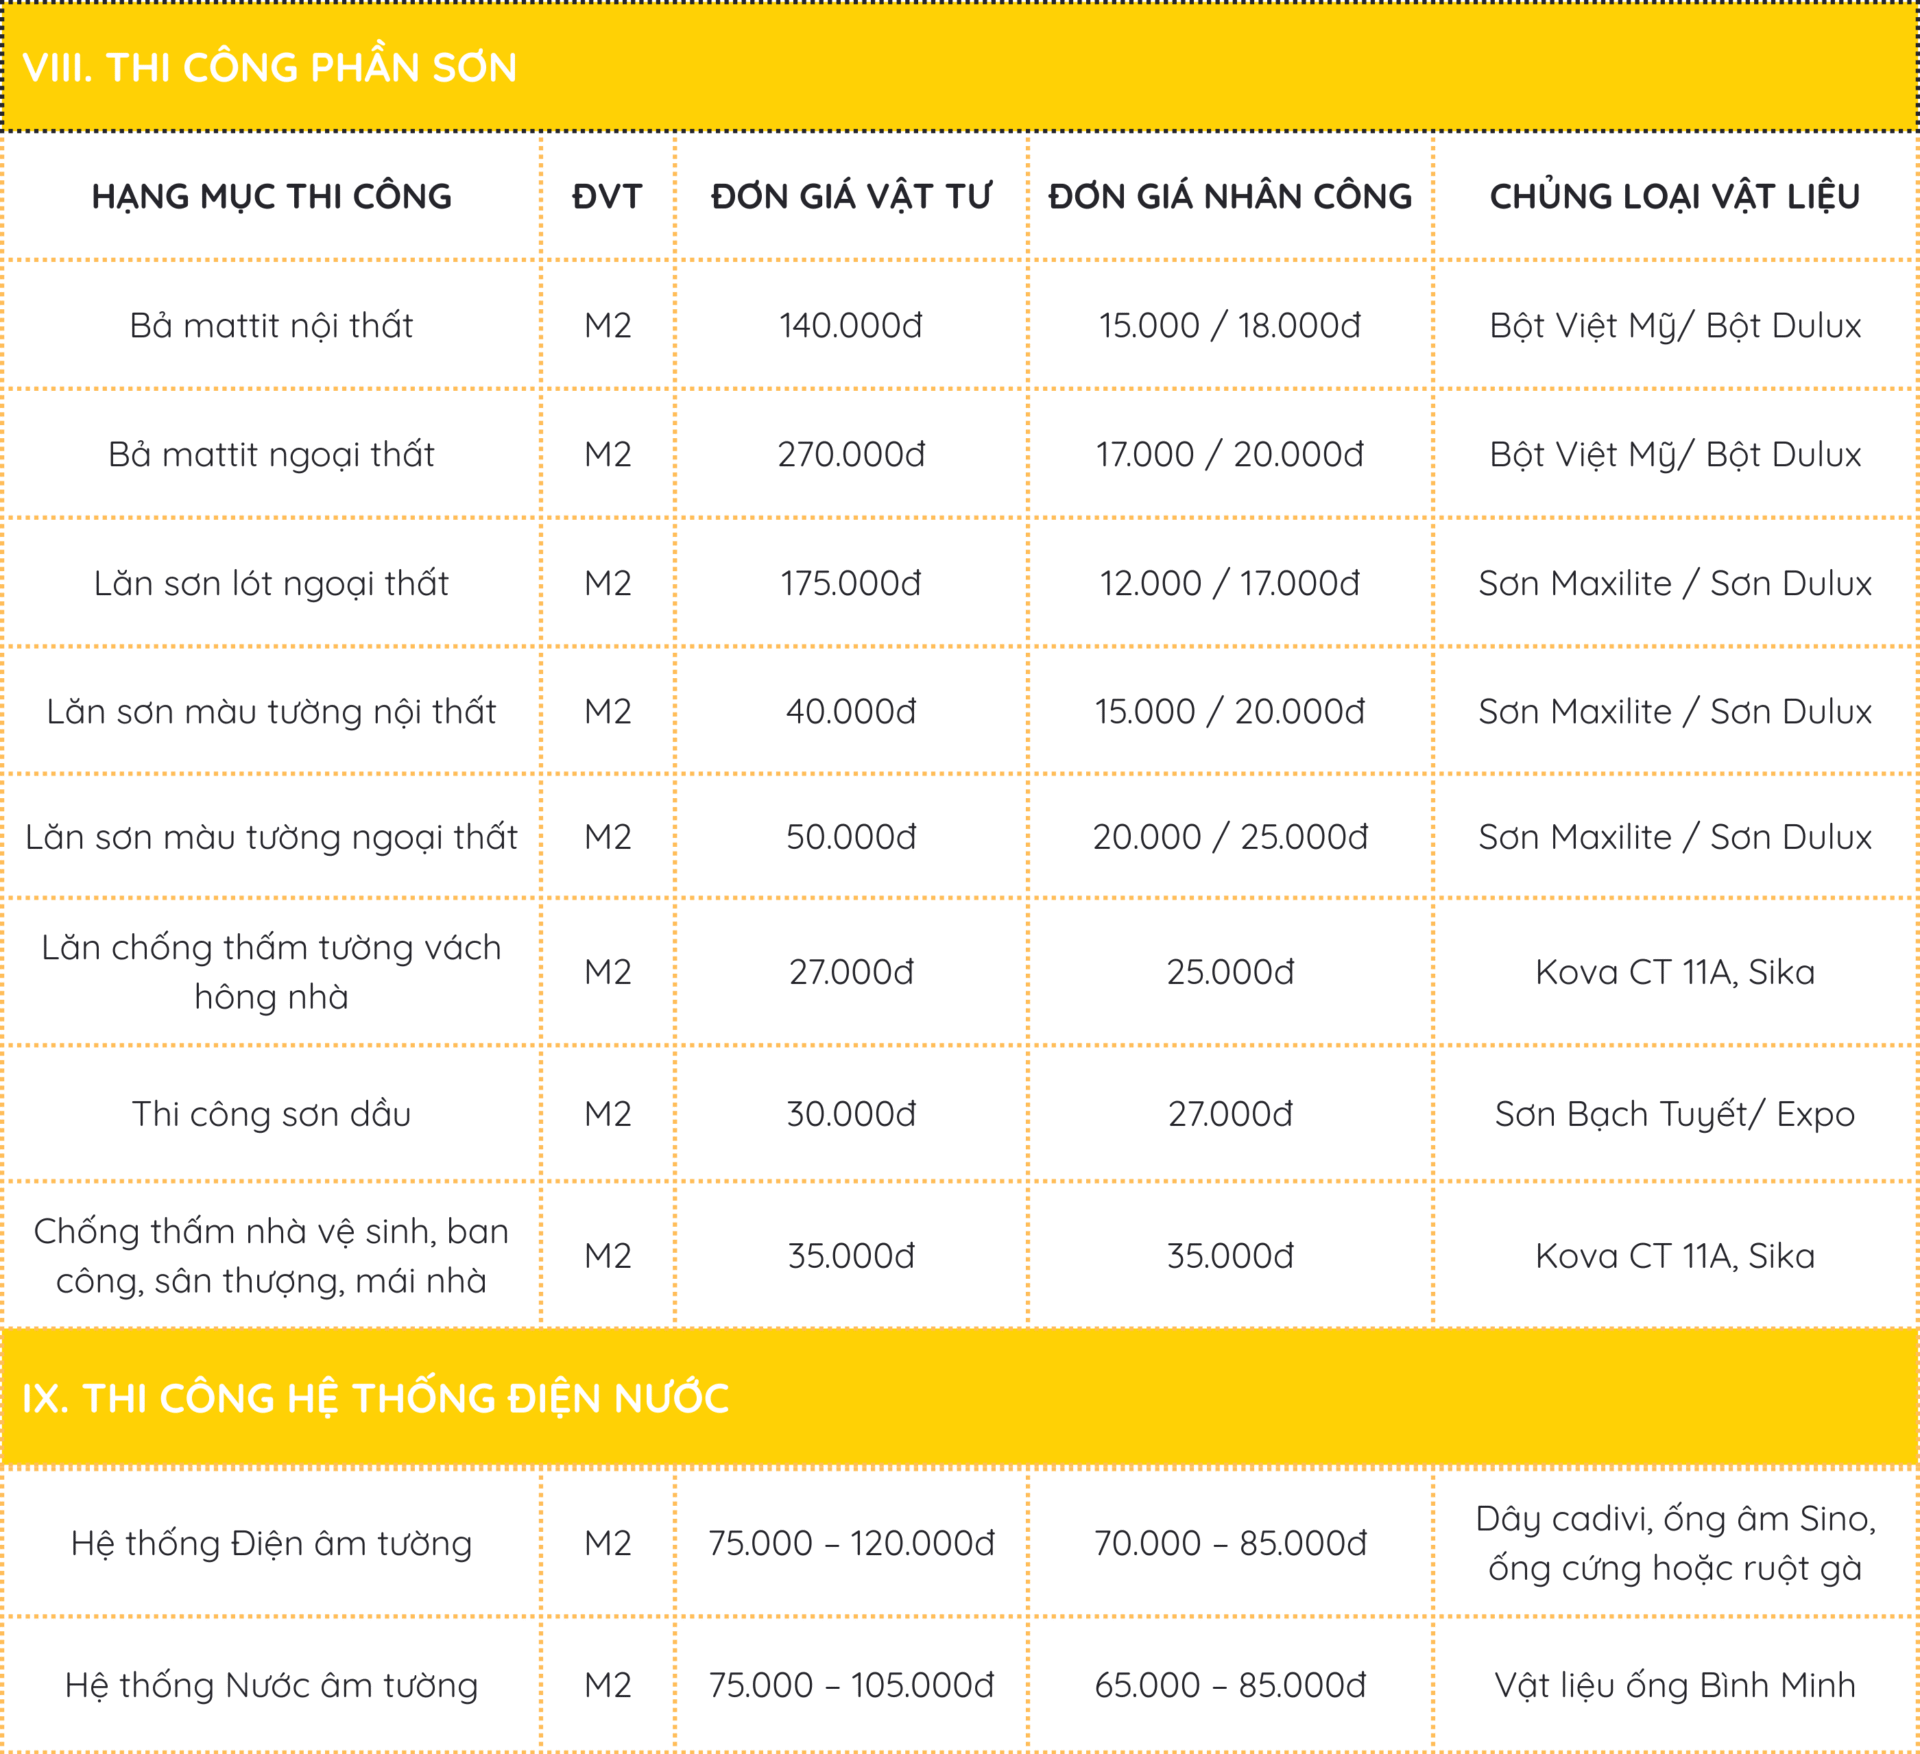The height and width of the screenshot is (1754, 1920).
Task: Click the 'ĐƠN GIÁ VẬT TƯ' column header
Action: pos(851,196)
